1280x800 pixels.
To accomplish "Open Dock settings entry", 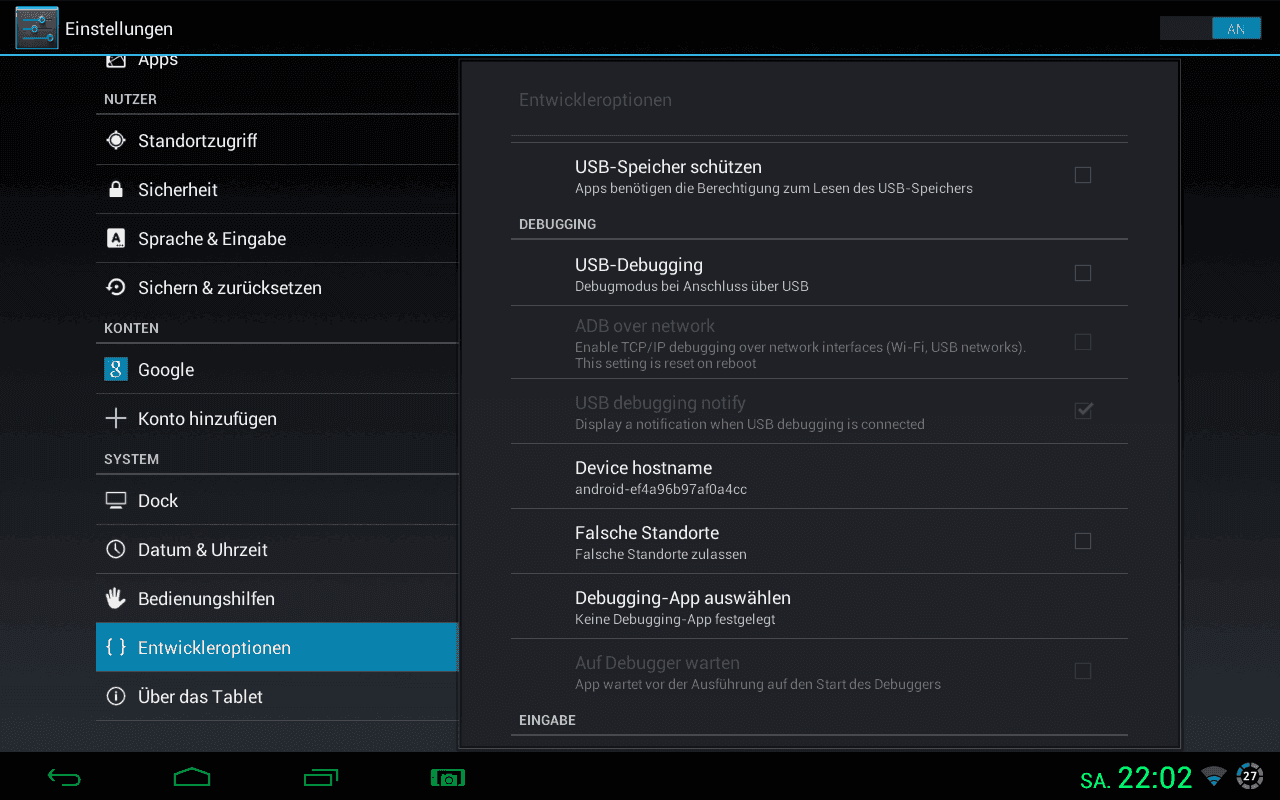I will (277, 500).
